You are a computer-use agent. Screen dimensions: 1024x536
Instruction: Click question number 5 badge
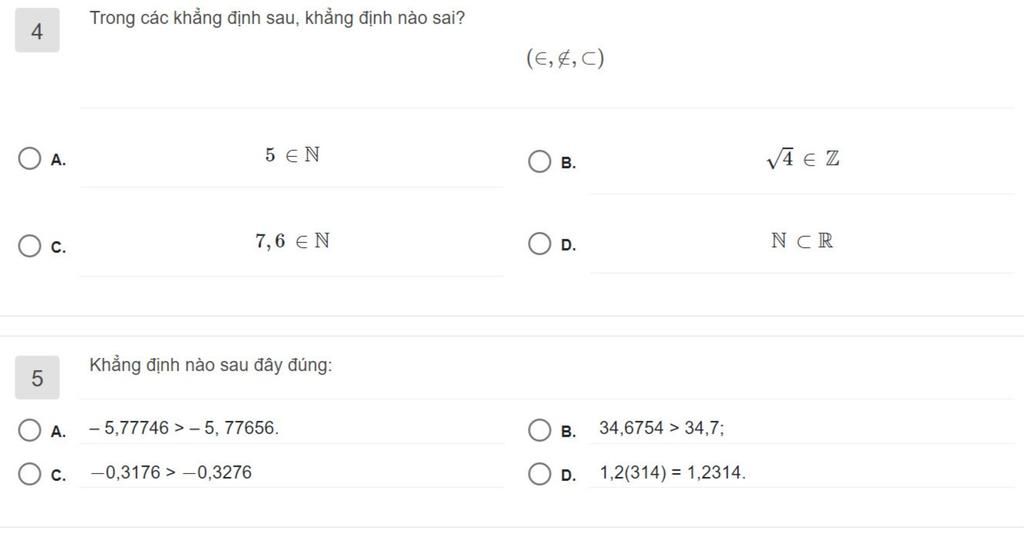37,377
